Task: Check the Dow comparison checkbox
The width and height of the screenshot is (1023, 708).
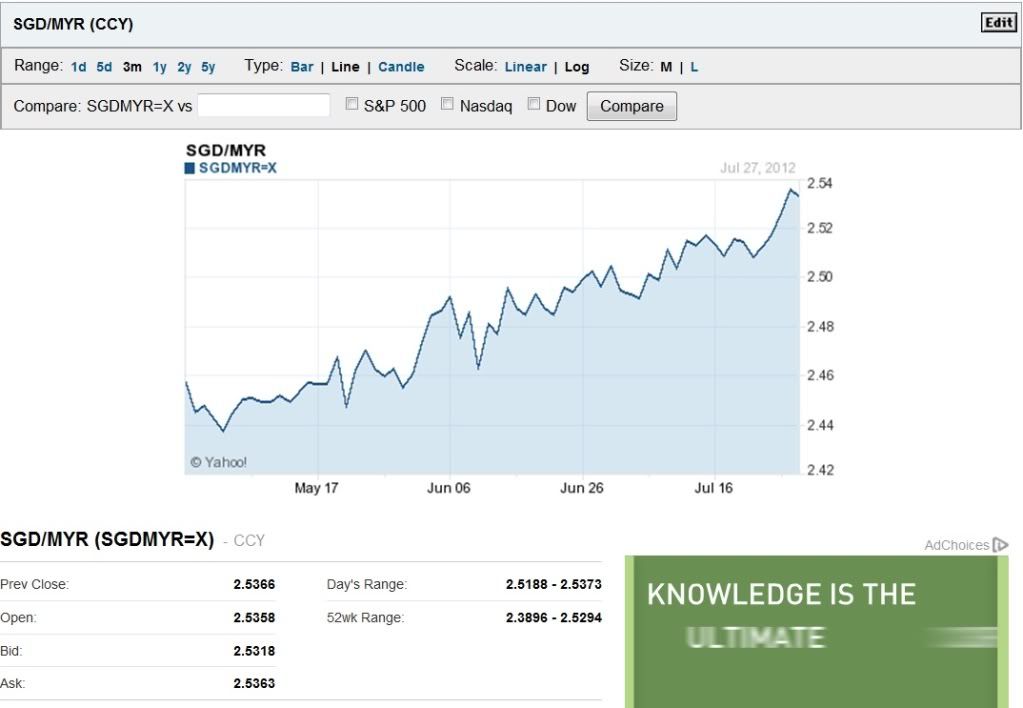Action: click(x=534, y=104)
